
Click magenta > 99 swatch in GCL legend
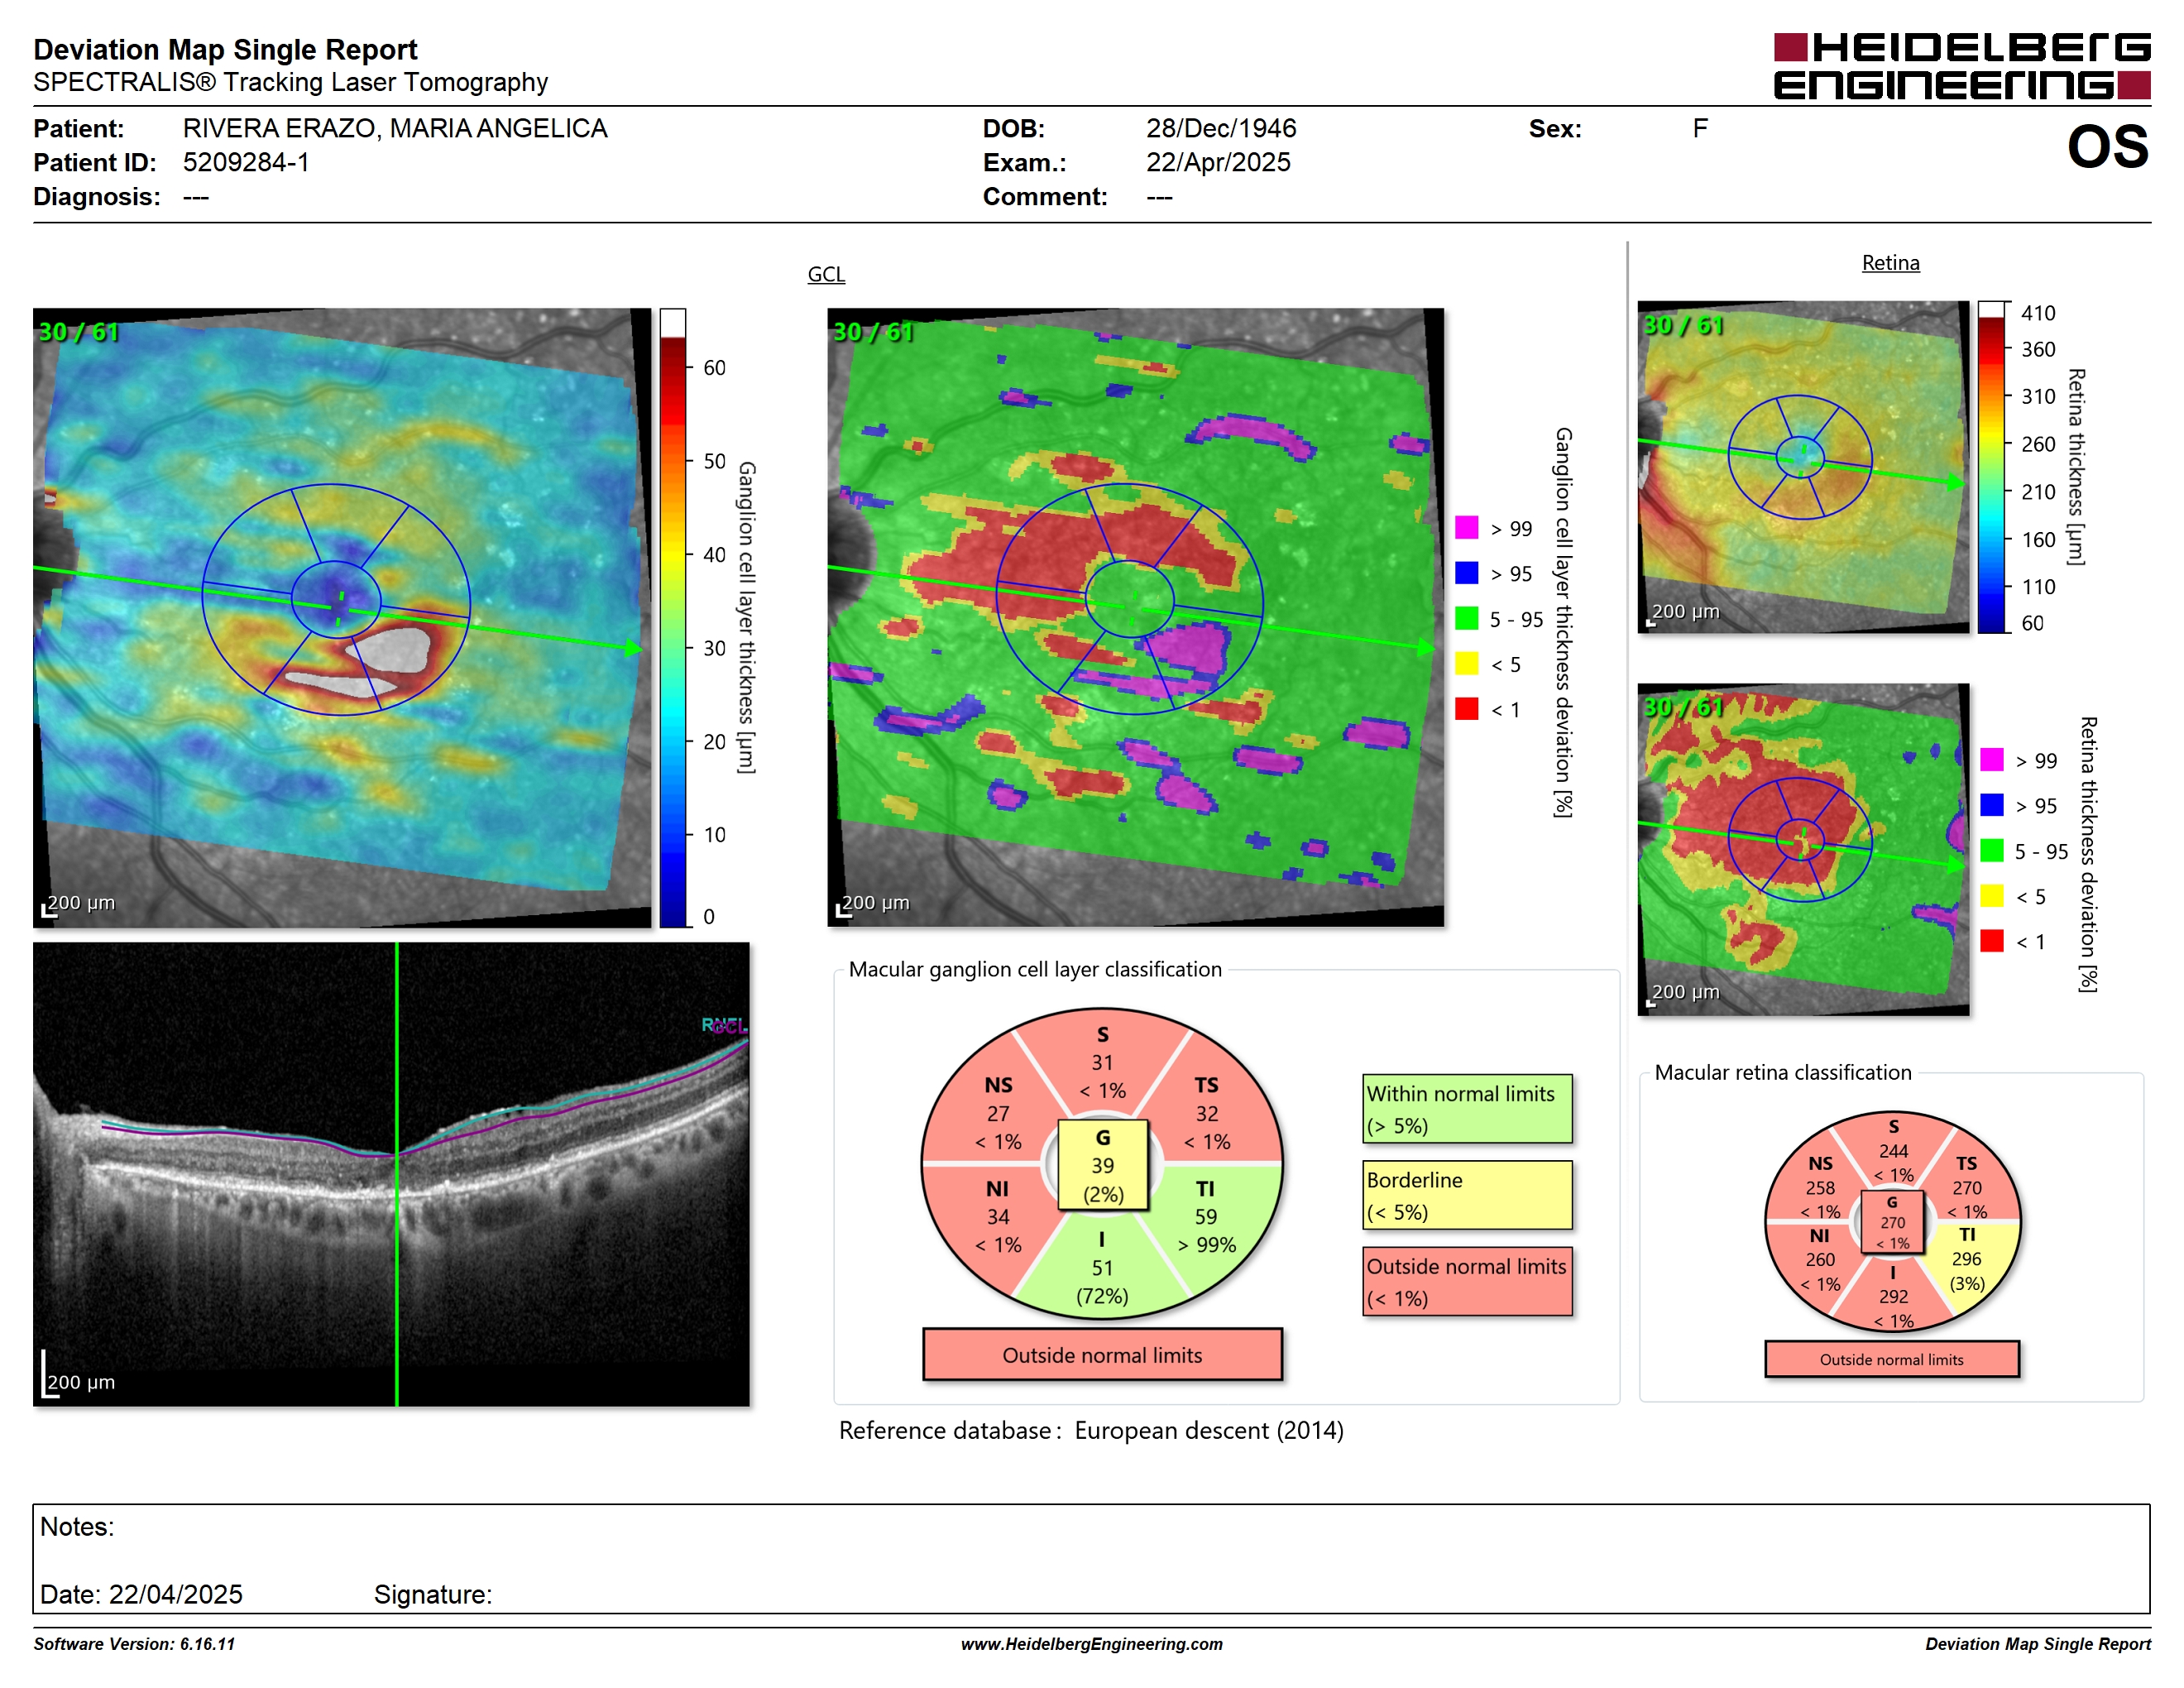[x=1466, y=528]
